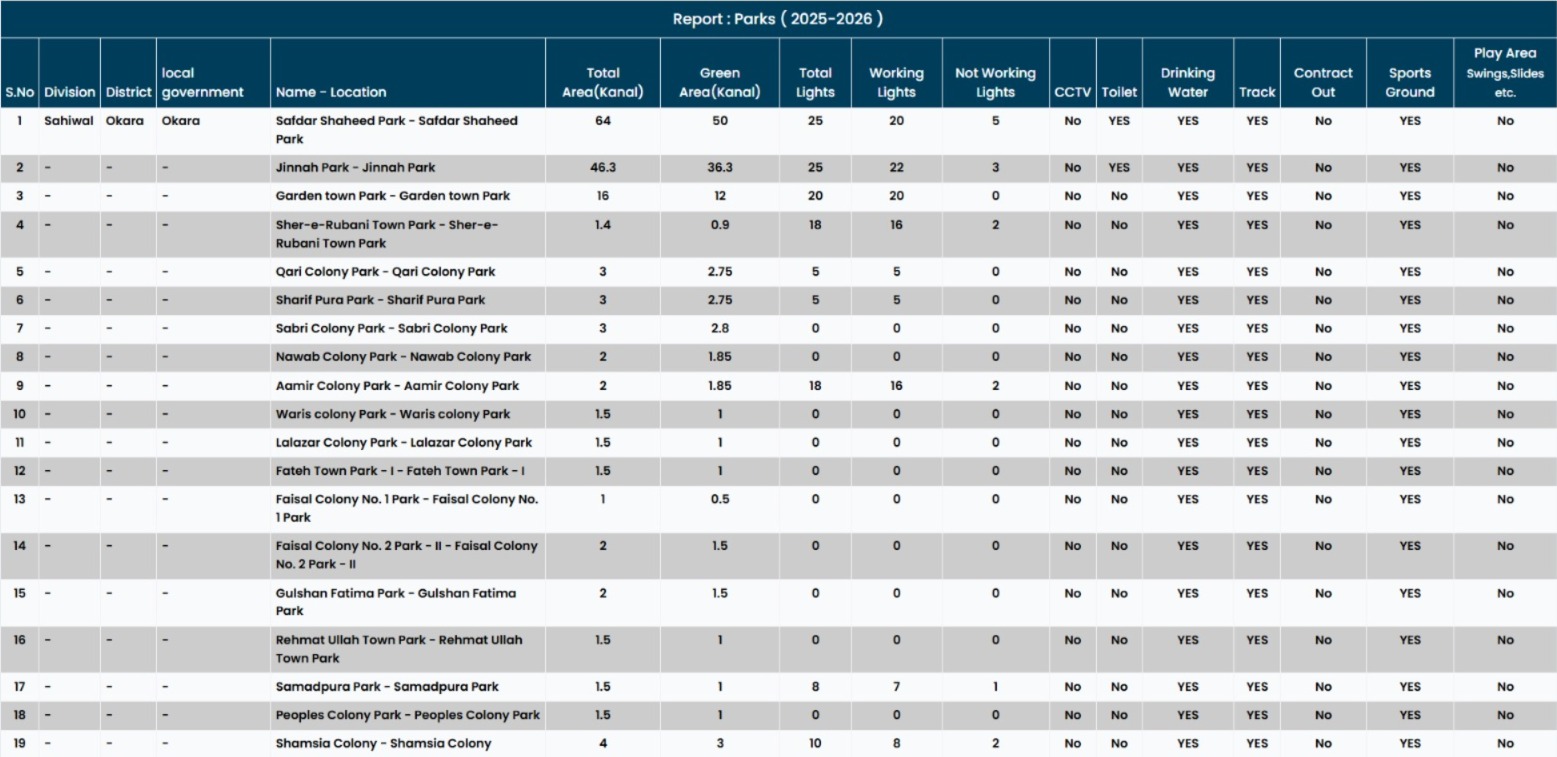Click the Contract Out column header

(x=1322, y=82)
